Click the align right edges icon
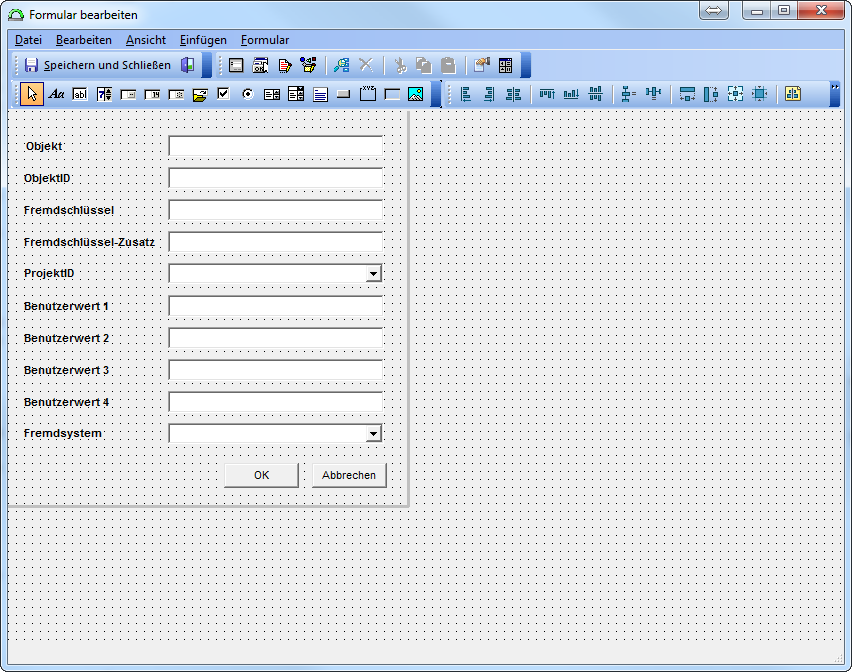The image size is (852, 672). [490, 94]
